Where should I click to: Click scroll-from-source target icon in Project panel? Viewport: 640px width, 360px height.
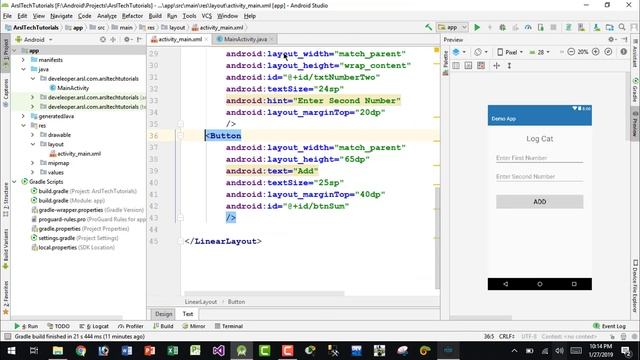(103, 40)
